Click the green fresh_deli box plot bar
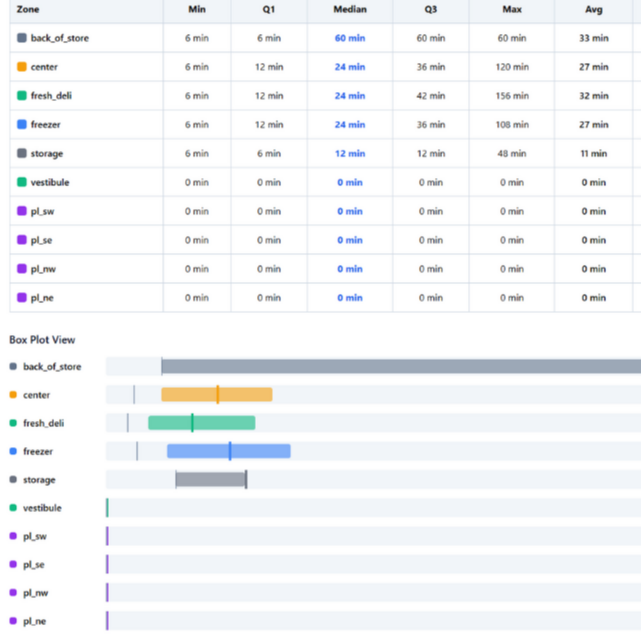 point(202,423)
